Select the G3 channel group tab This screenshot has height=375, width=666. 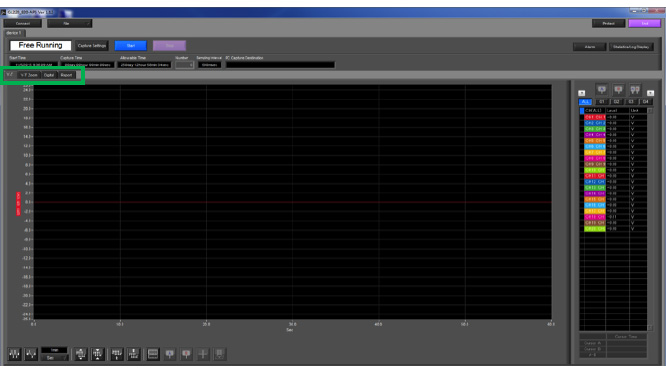pos(631,102)
